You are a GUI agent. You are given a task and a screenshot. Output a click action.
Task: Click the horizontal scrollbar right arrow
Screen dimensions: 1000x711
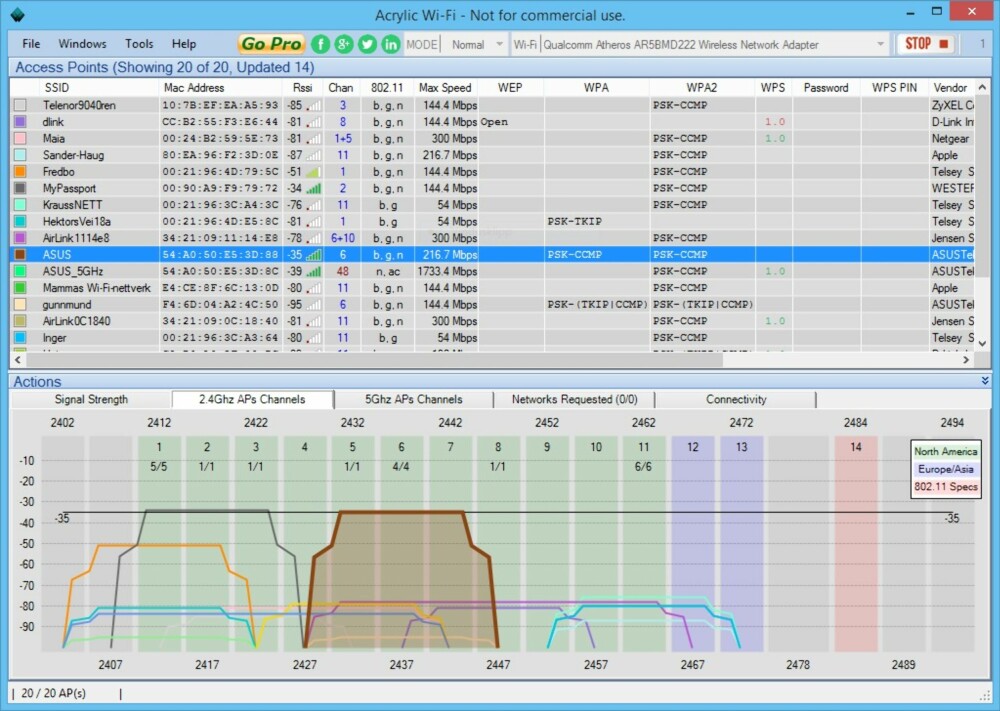(x=966, y=360)
